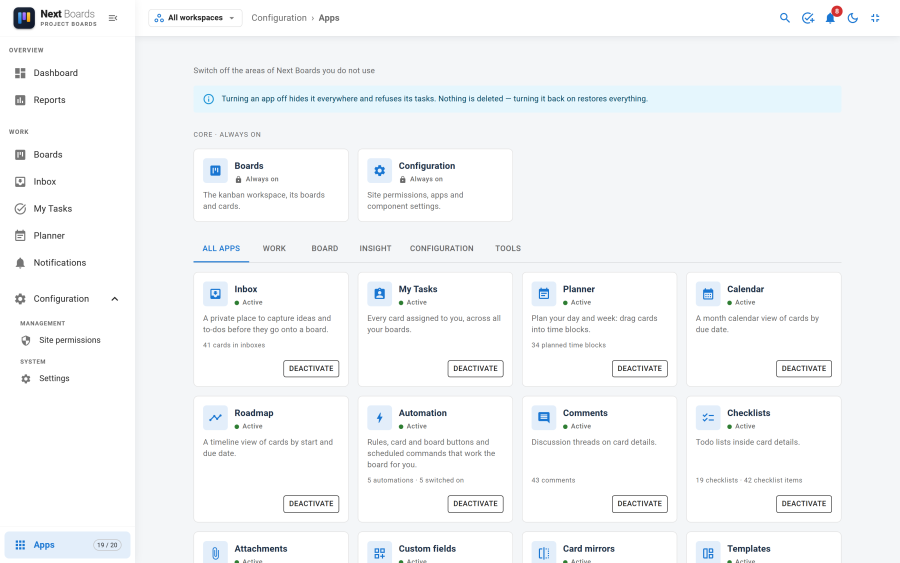
Task: Deactivate the My Tasks app
Action: tap(475, 368)
